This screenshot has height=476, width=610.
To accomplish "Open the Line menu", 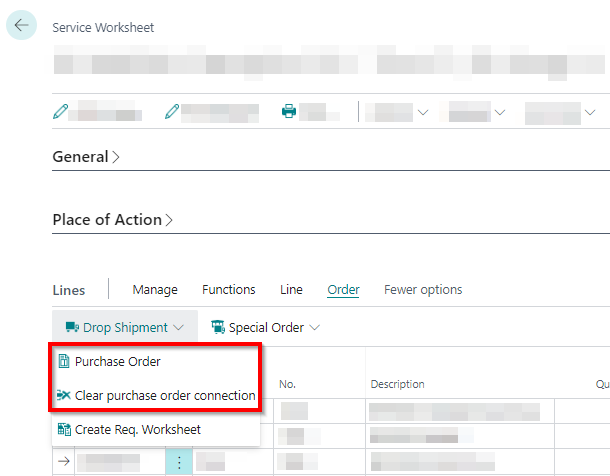I will point(291,290).
